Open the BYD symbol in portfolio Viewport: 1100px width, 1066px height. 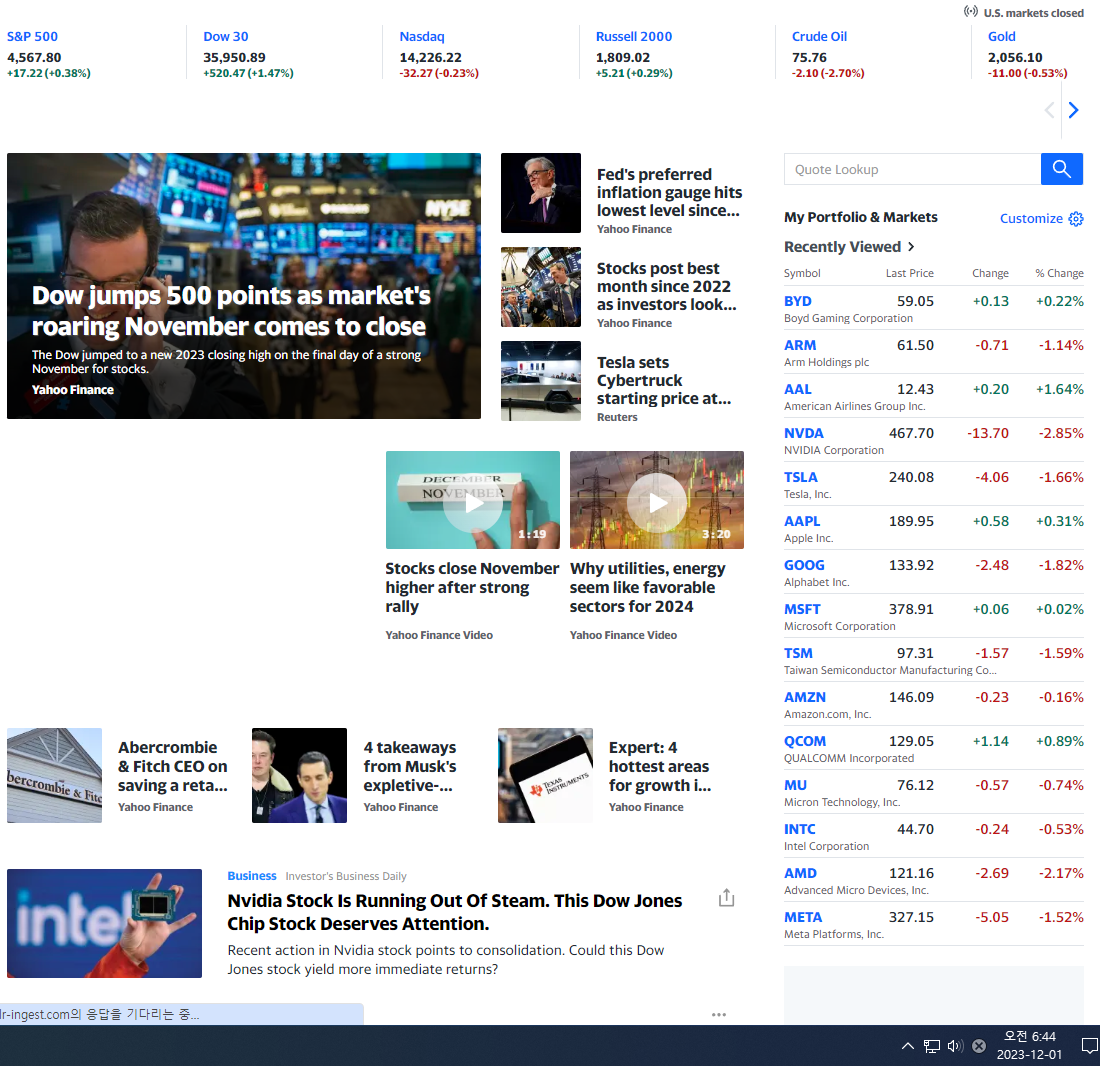(798, 301)
